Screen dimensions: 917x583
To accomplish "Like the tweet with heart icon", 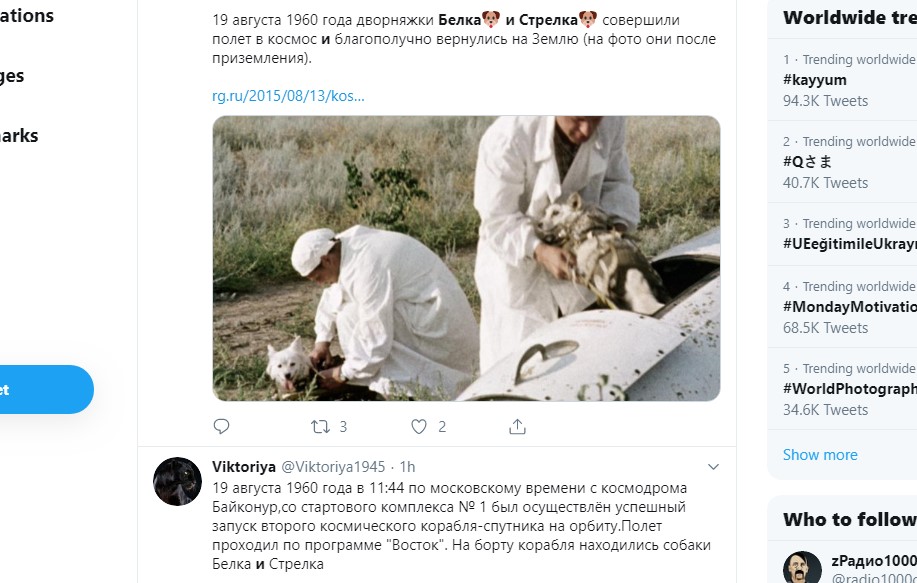I will click(419, 426).
